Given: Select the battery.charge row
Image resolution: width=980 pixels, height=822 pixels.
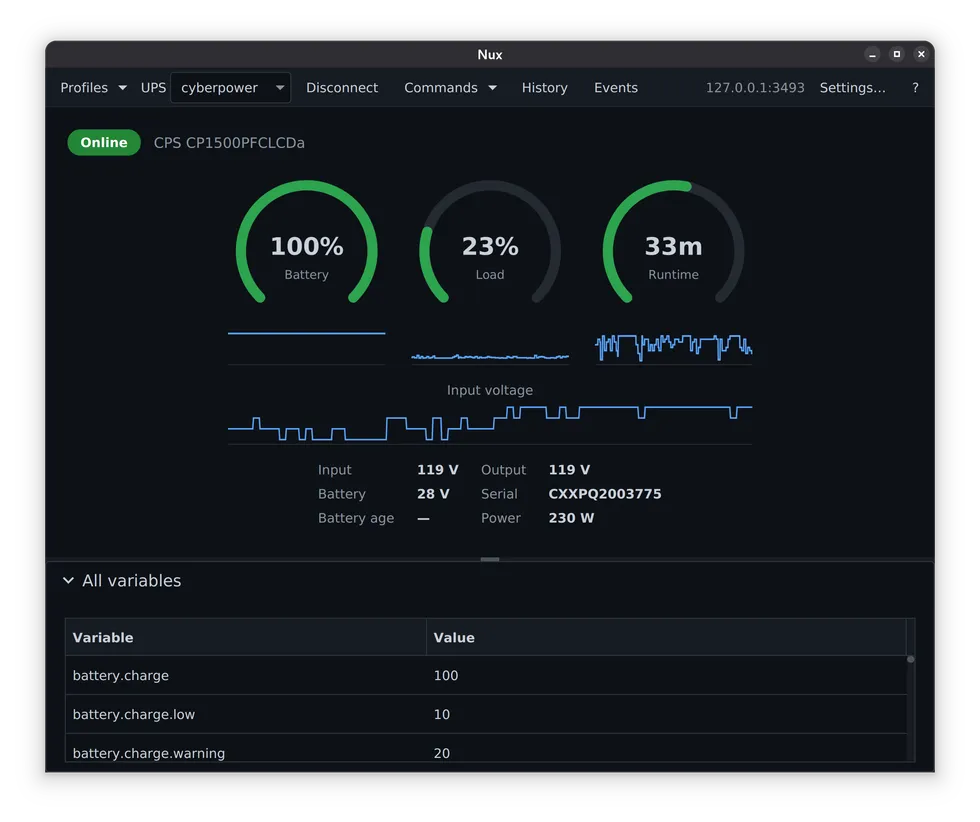Looking at the screenshot, I should tap(486, 676).
